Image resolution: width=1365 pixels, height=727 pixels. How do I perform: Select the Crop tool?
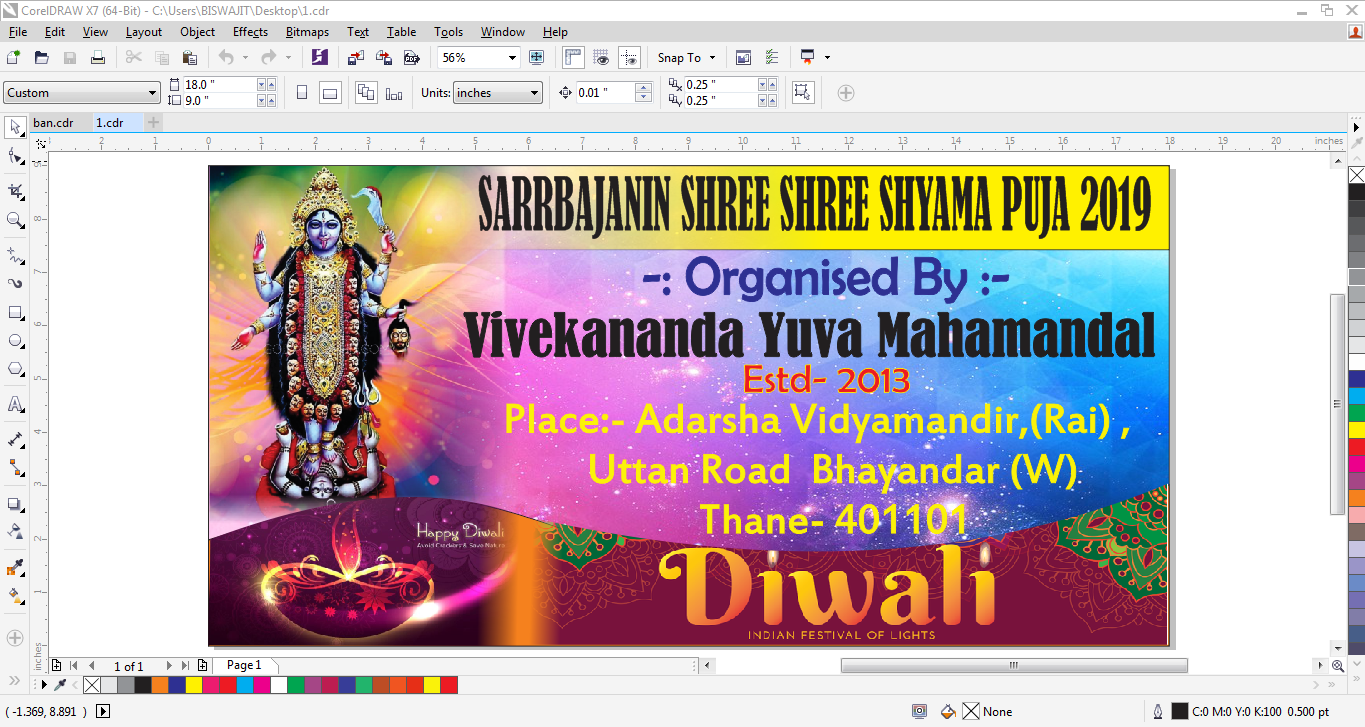[x=15, y=191]
